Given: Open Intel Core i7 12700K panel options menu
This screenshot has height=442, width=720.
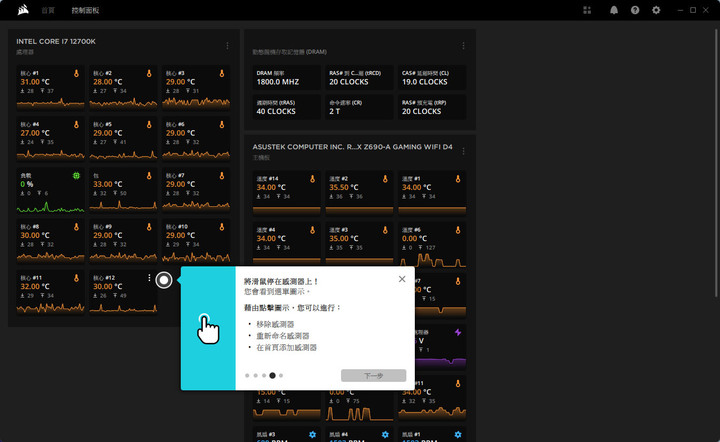Looking at the screenshot, I should tap(227, 45).
